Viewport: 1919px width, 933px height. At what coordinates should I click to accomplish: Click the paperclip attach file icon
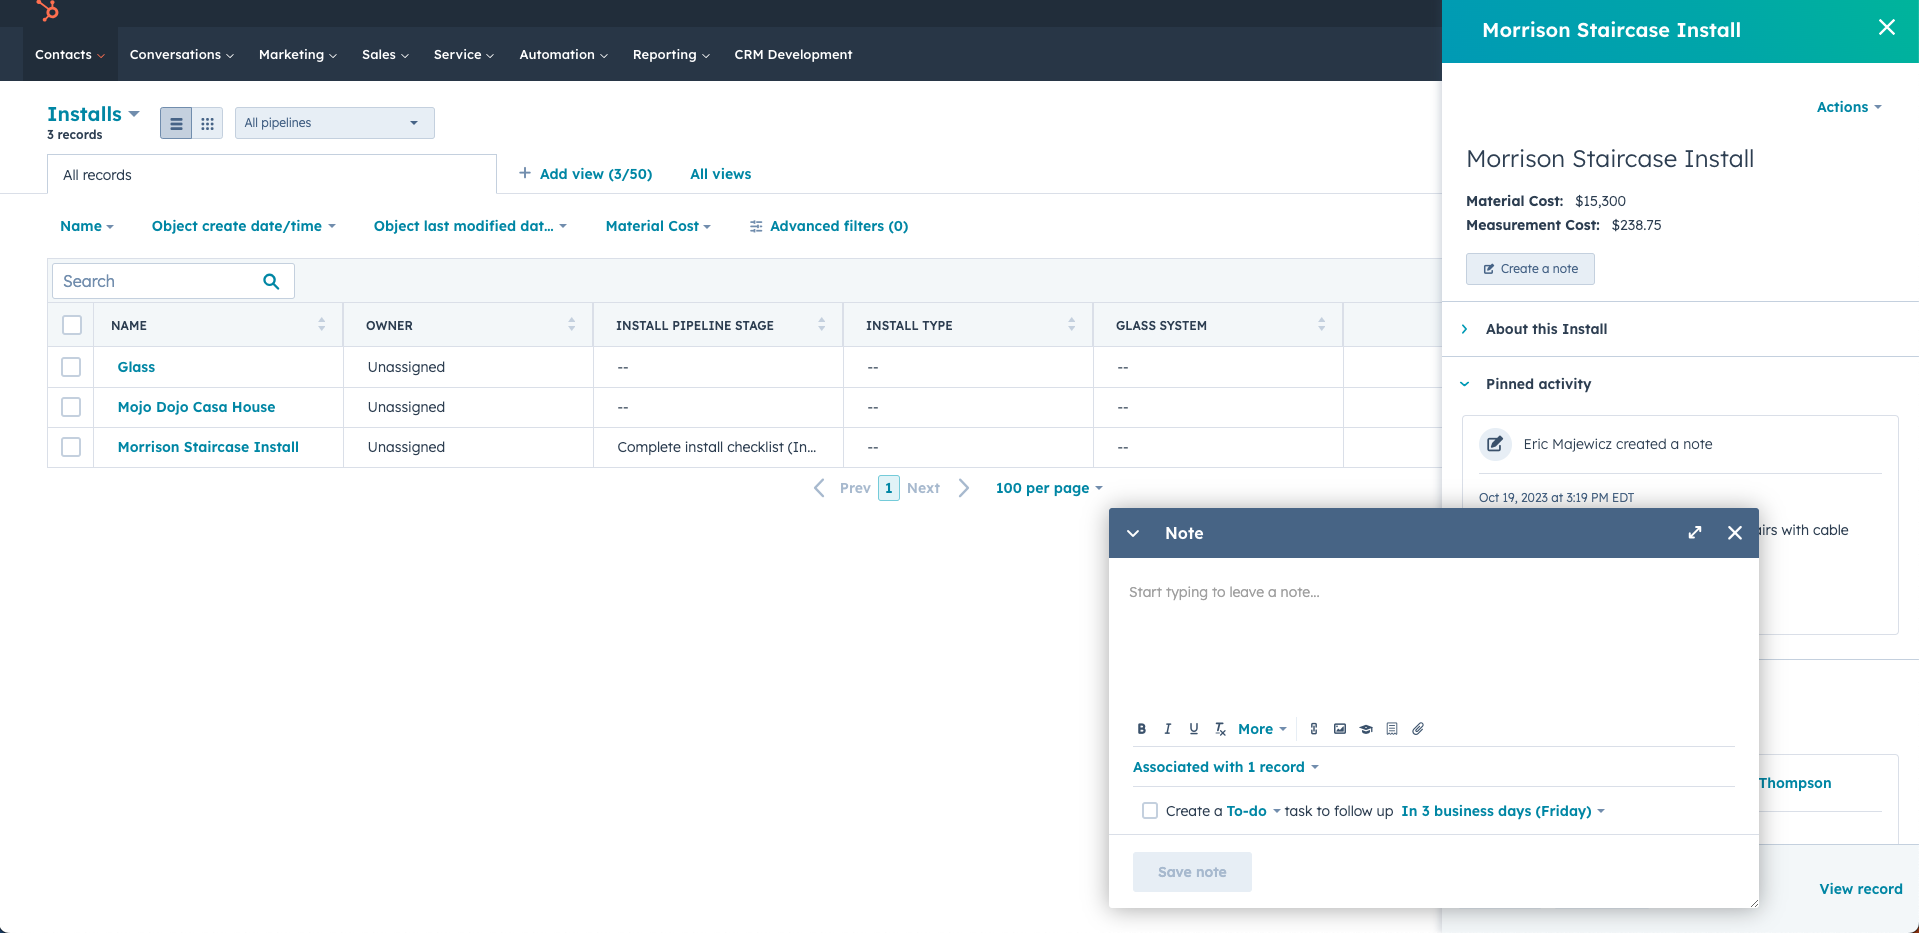click(1418, 729)
